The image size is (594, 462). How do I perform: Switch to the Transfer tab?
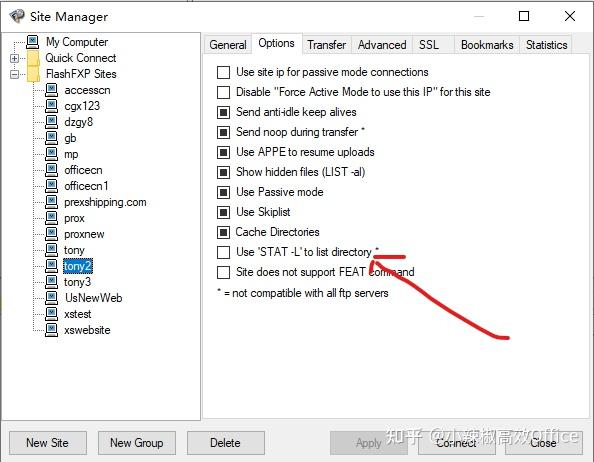(327, 45)
